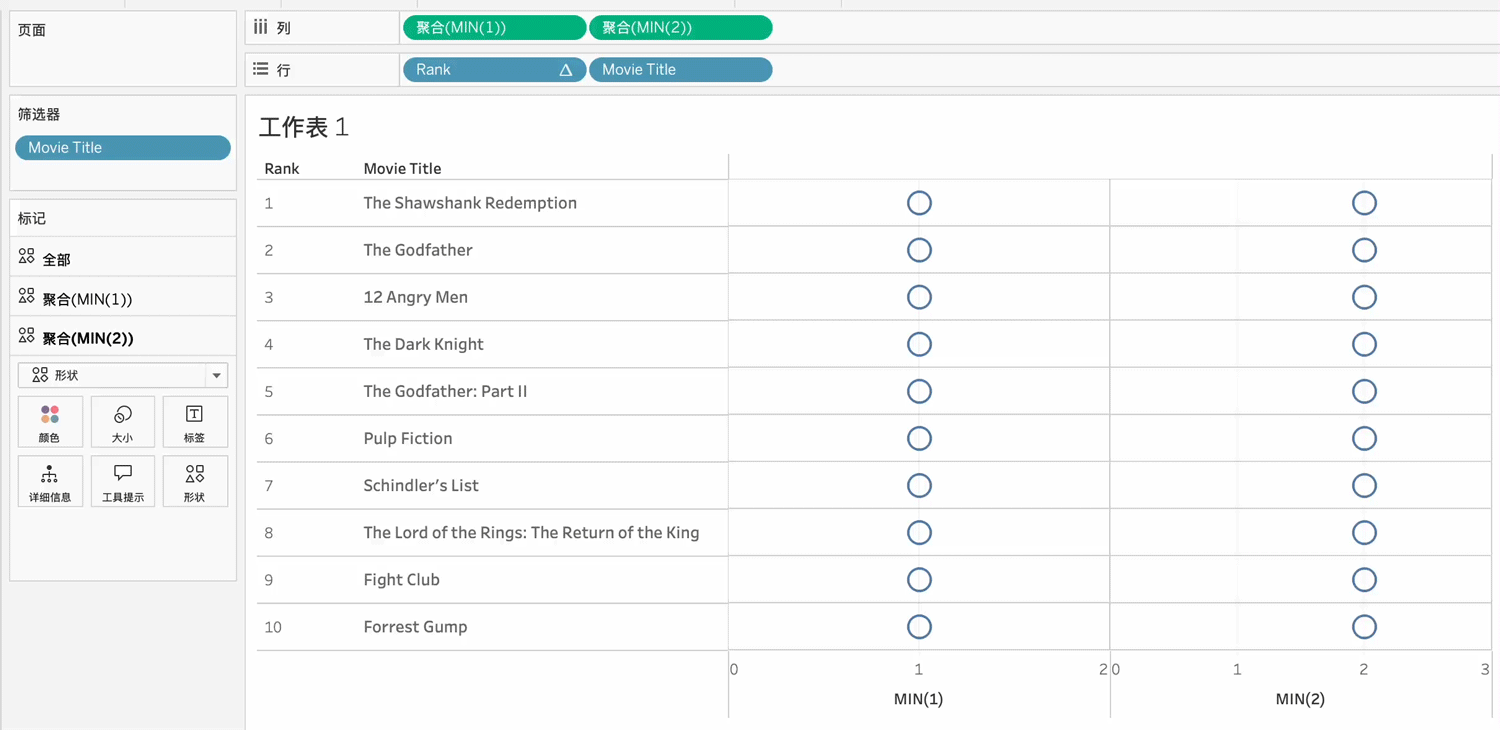The width and height of the screenshot is (1500, 730).
Task: Select The Shawshank Redemption row label
Action: tap(470, 203)
